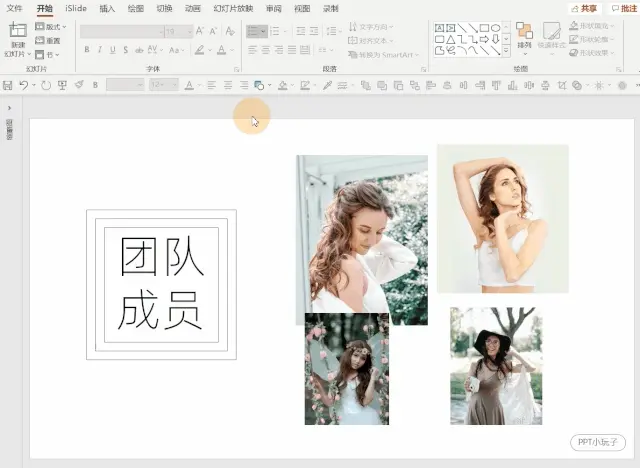Select the text box shape in gallery
This screenshot has width=640, height=468.
pos(439,28)
